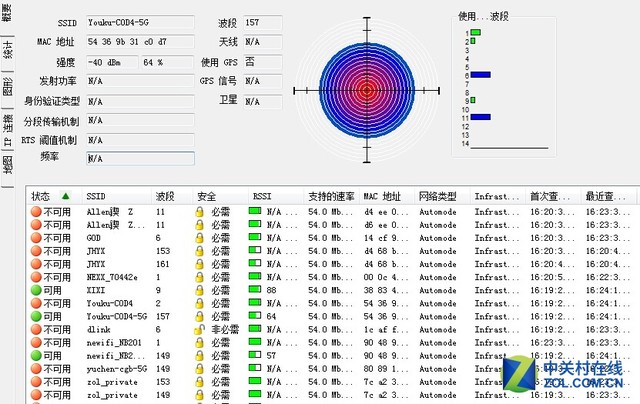The image size is (640, 404).
Task: Click channel value 161 in JHYX row
Action: click(x=162, y=264)
